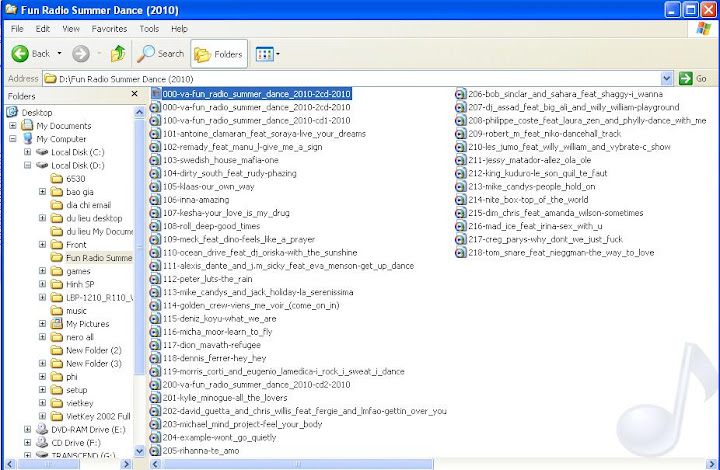This screenshot has width=720, height=470.
Task: Select the CD Drive (F:) icon
Action: [42, 442]
